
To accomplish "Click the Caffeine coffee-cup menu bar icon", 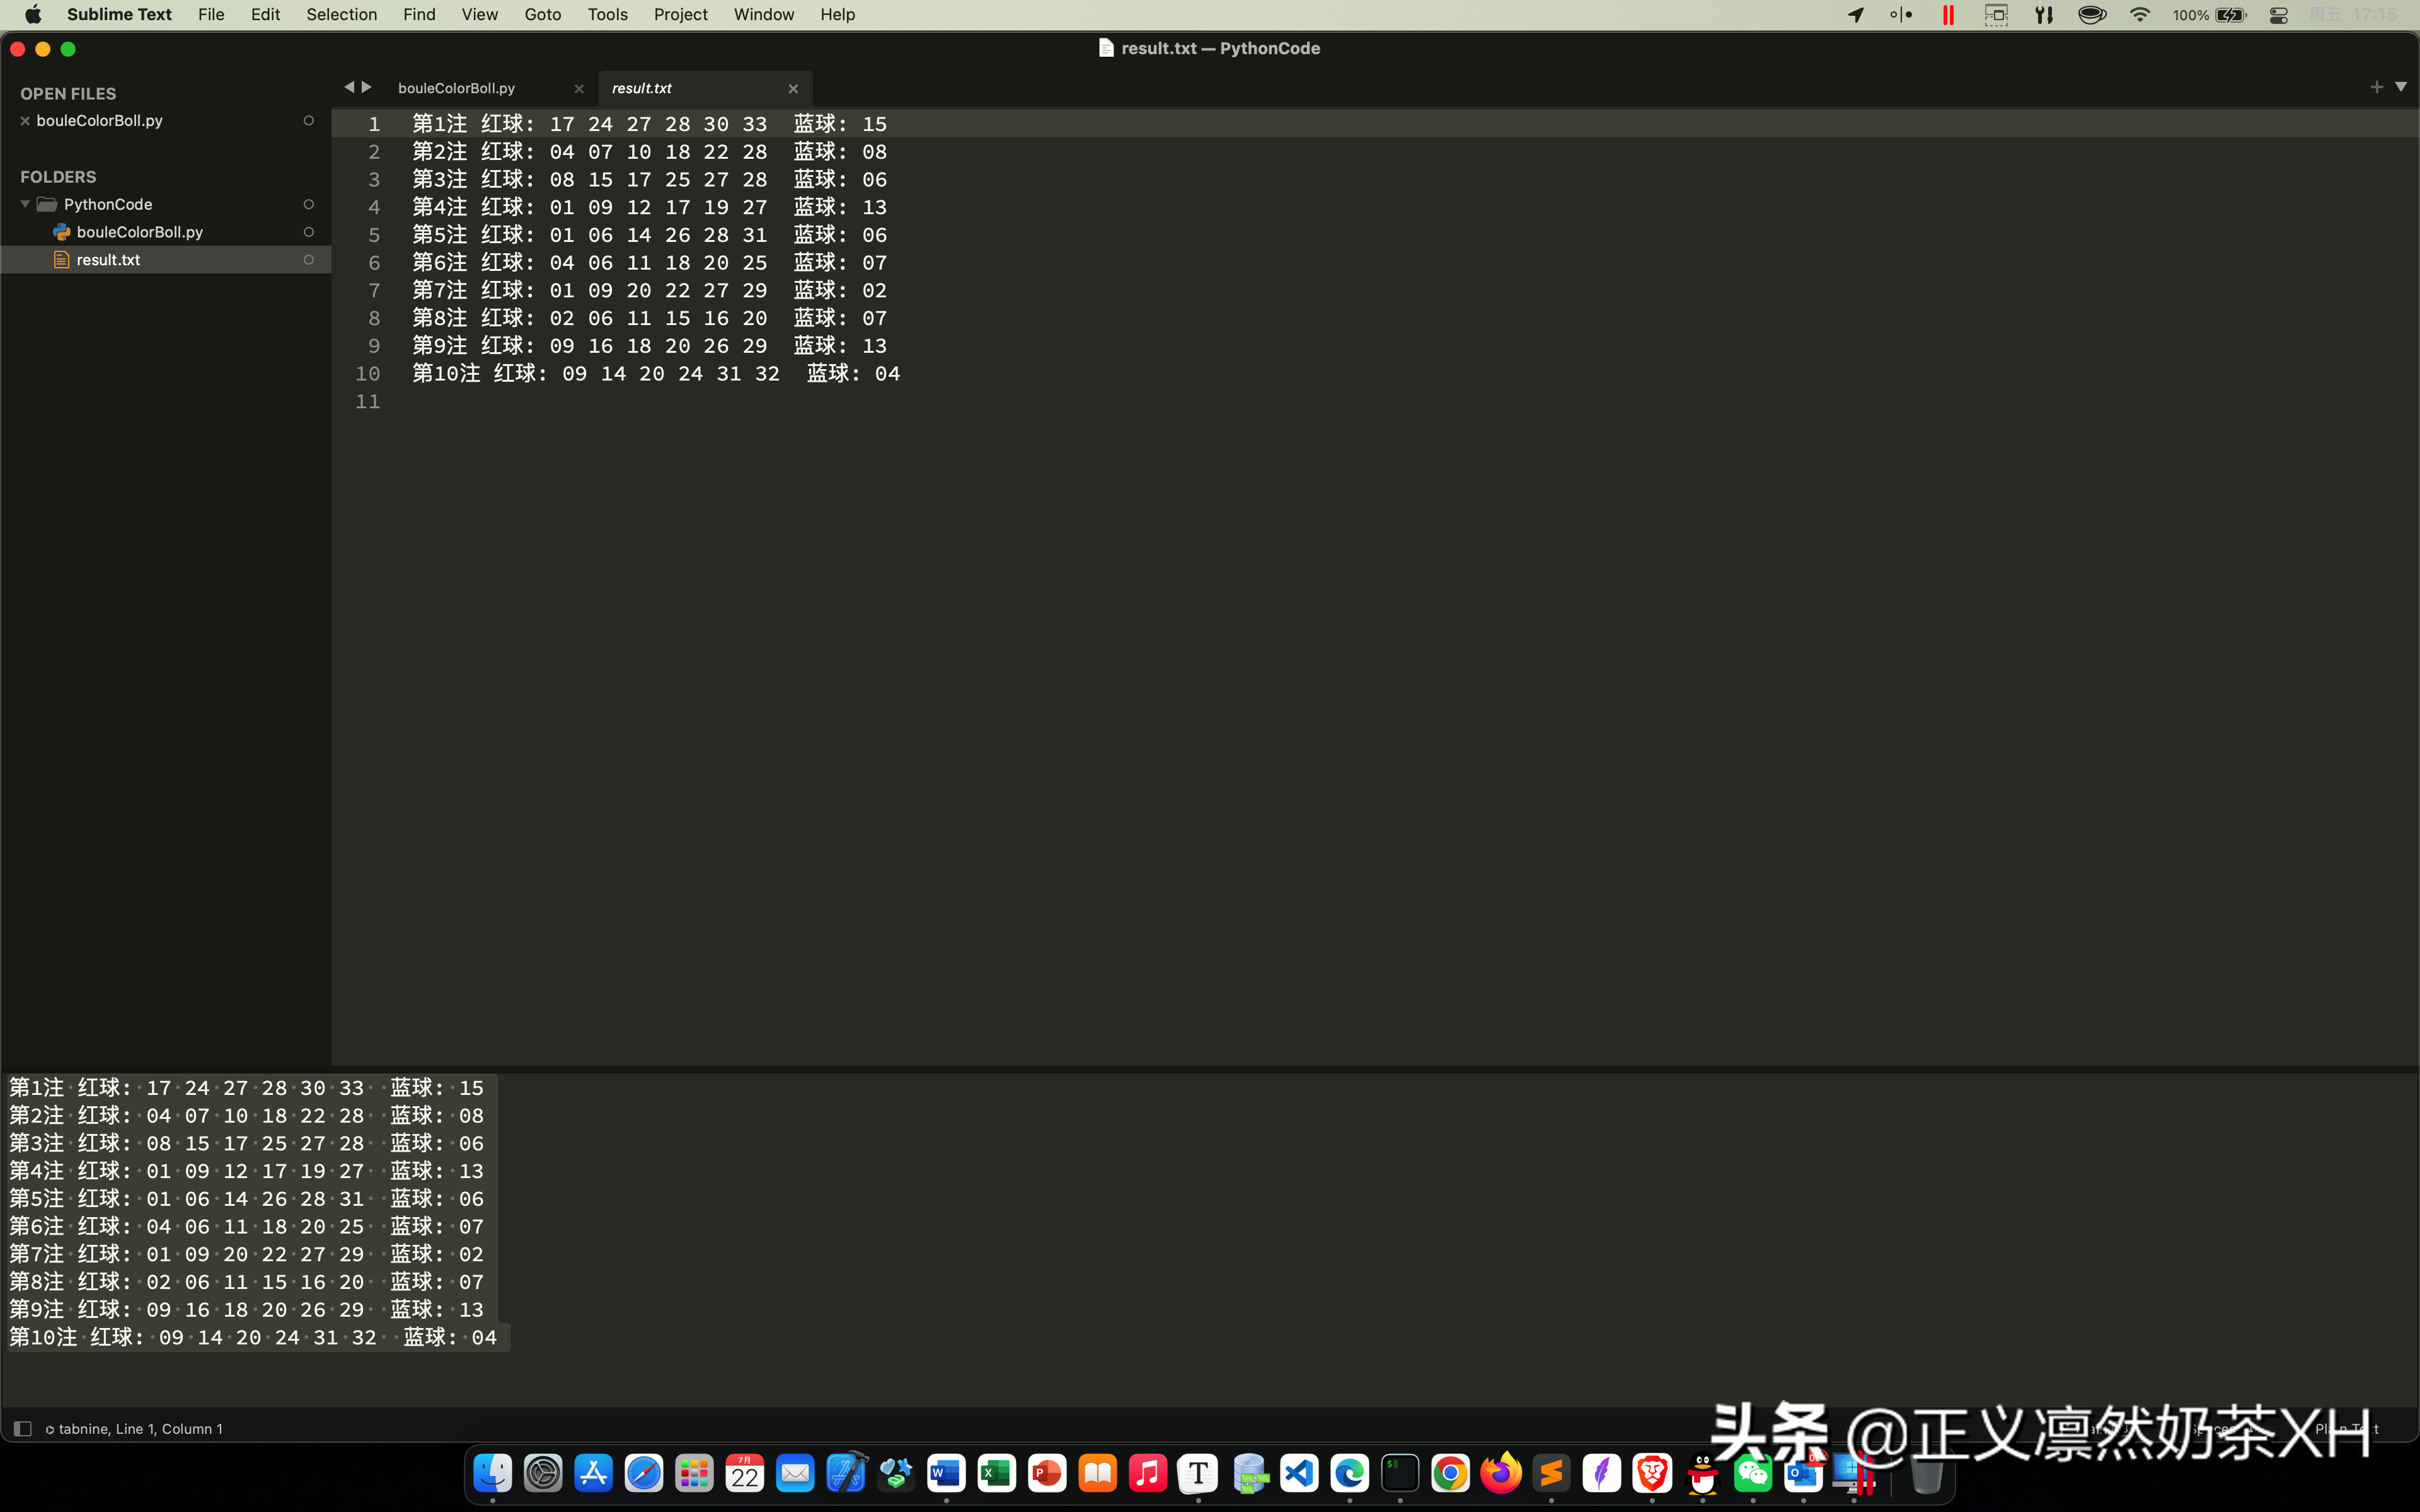I will 2092,15.
